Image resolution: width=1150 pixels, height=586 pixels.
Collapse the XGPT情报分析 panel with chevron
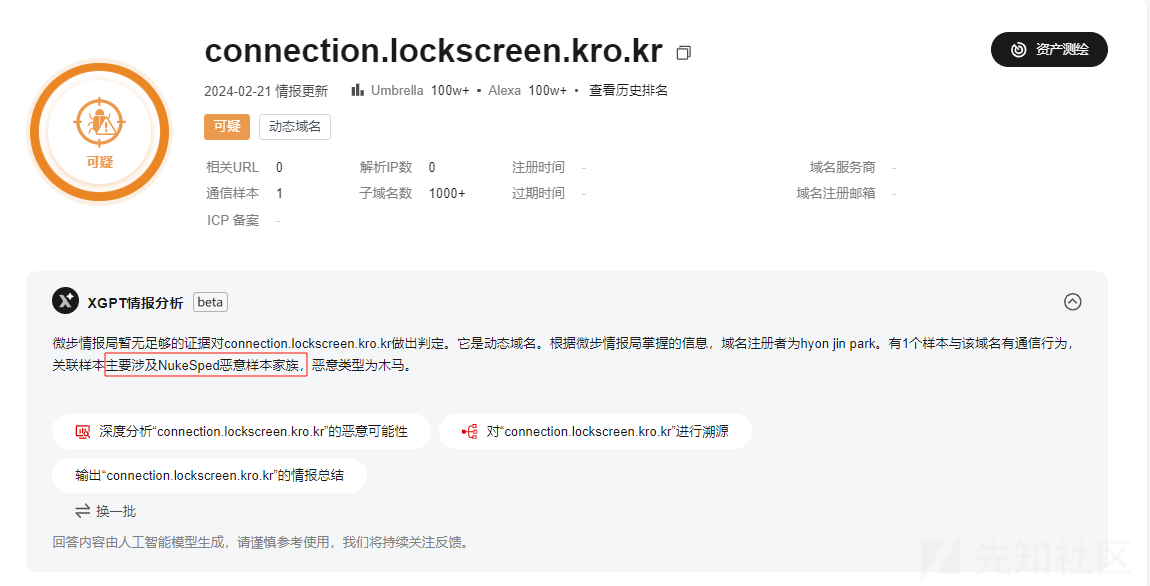click(x=1072, y=301)
